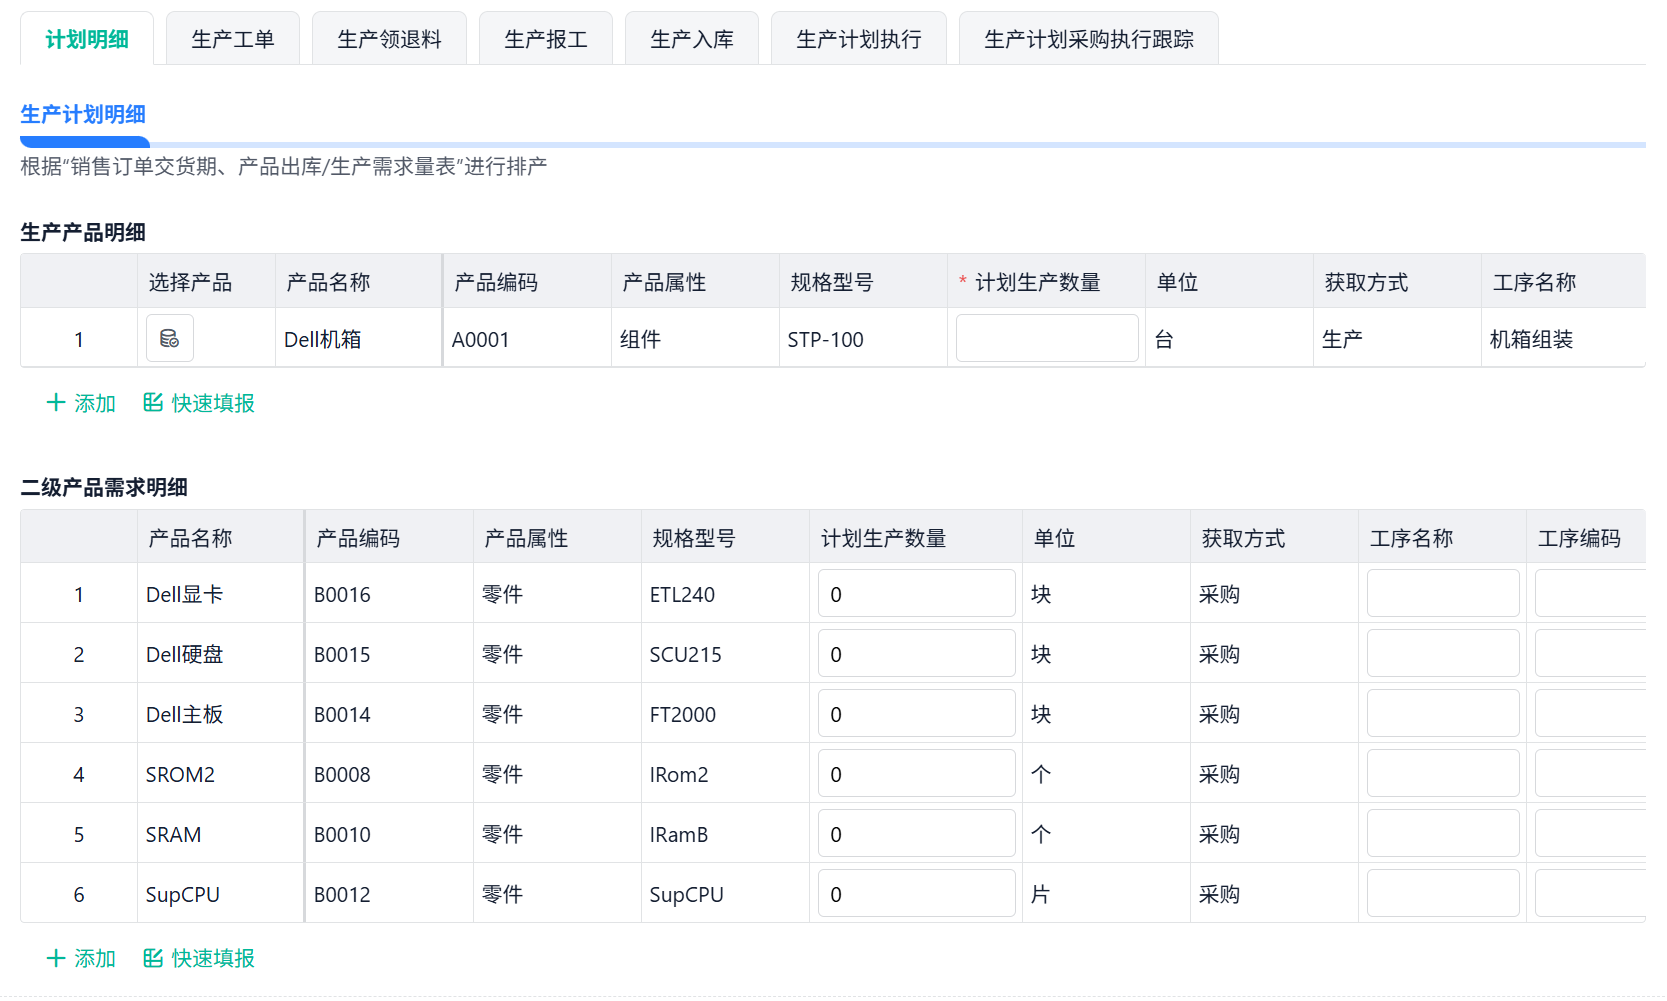Click the quantity field for Dell显卡
Viewport: 1667px width, 1001px height.
[x=917, y=593]
